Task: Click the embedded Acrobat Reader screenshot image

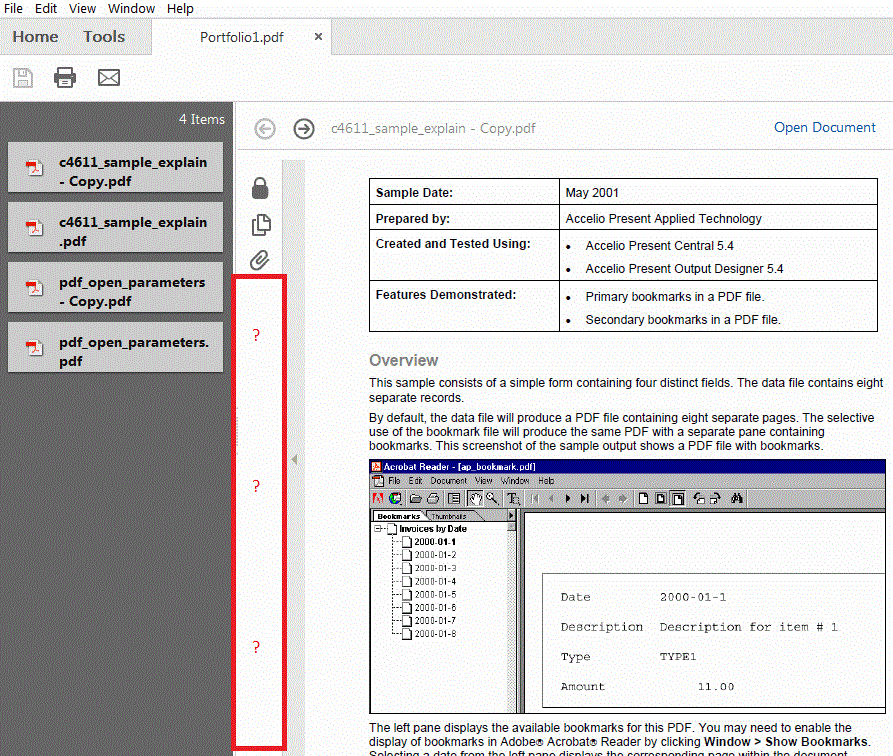Action: [x=627, y=586]
